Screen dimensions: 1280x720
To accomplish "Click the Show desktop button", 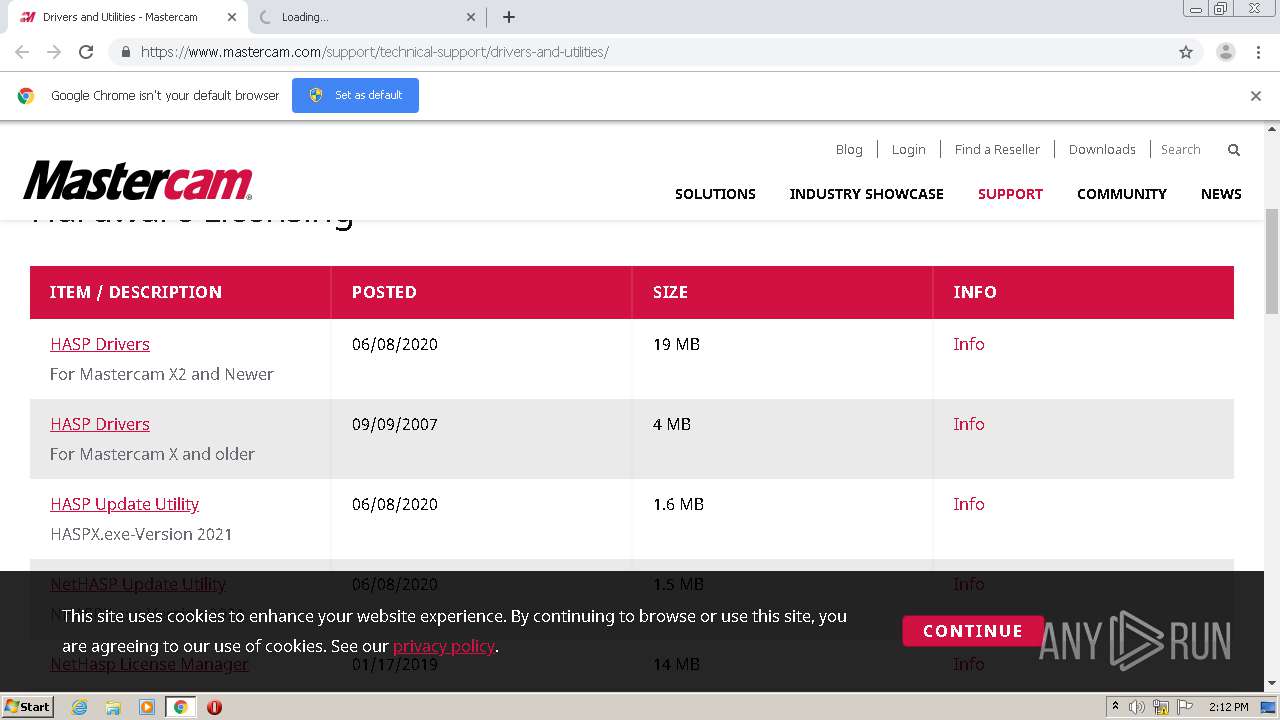I will click(x=1268, y=707).
